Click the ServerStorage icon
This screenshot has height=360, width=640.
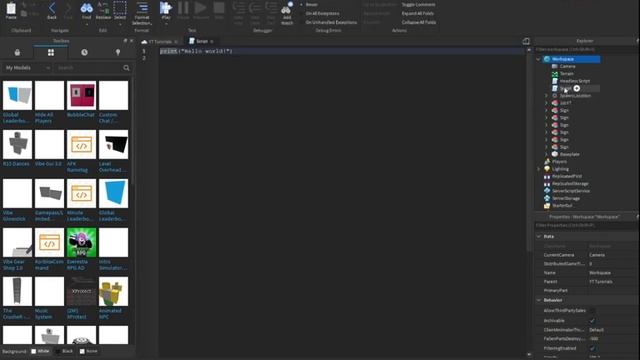547,198
